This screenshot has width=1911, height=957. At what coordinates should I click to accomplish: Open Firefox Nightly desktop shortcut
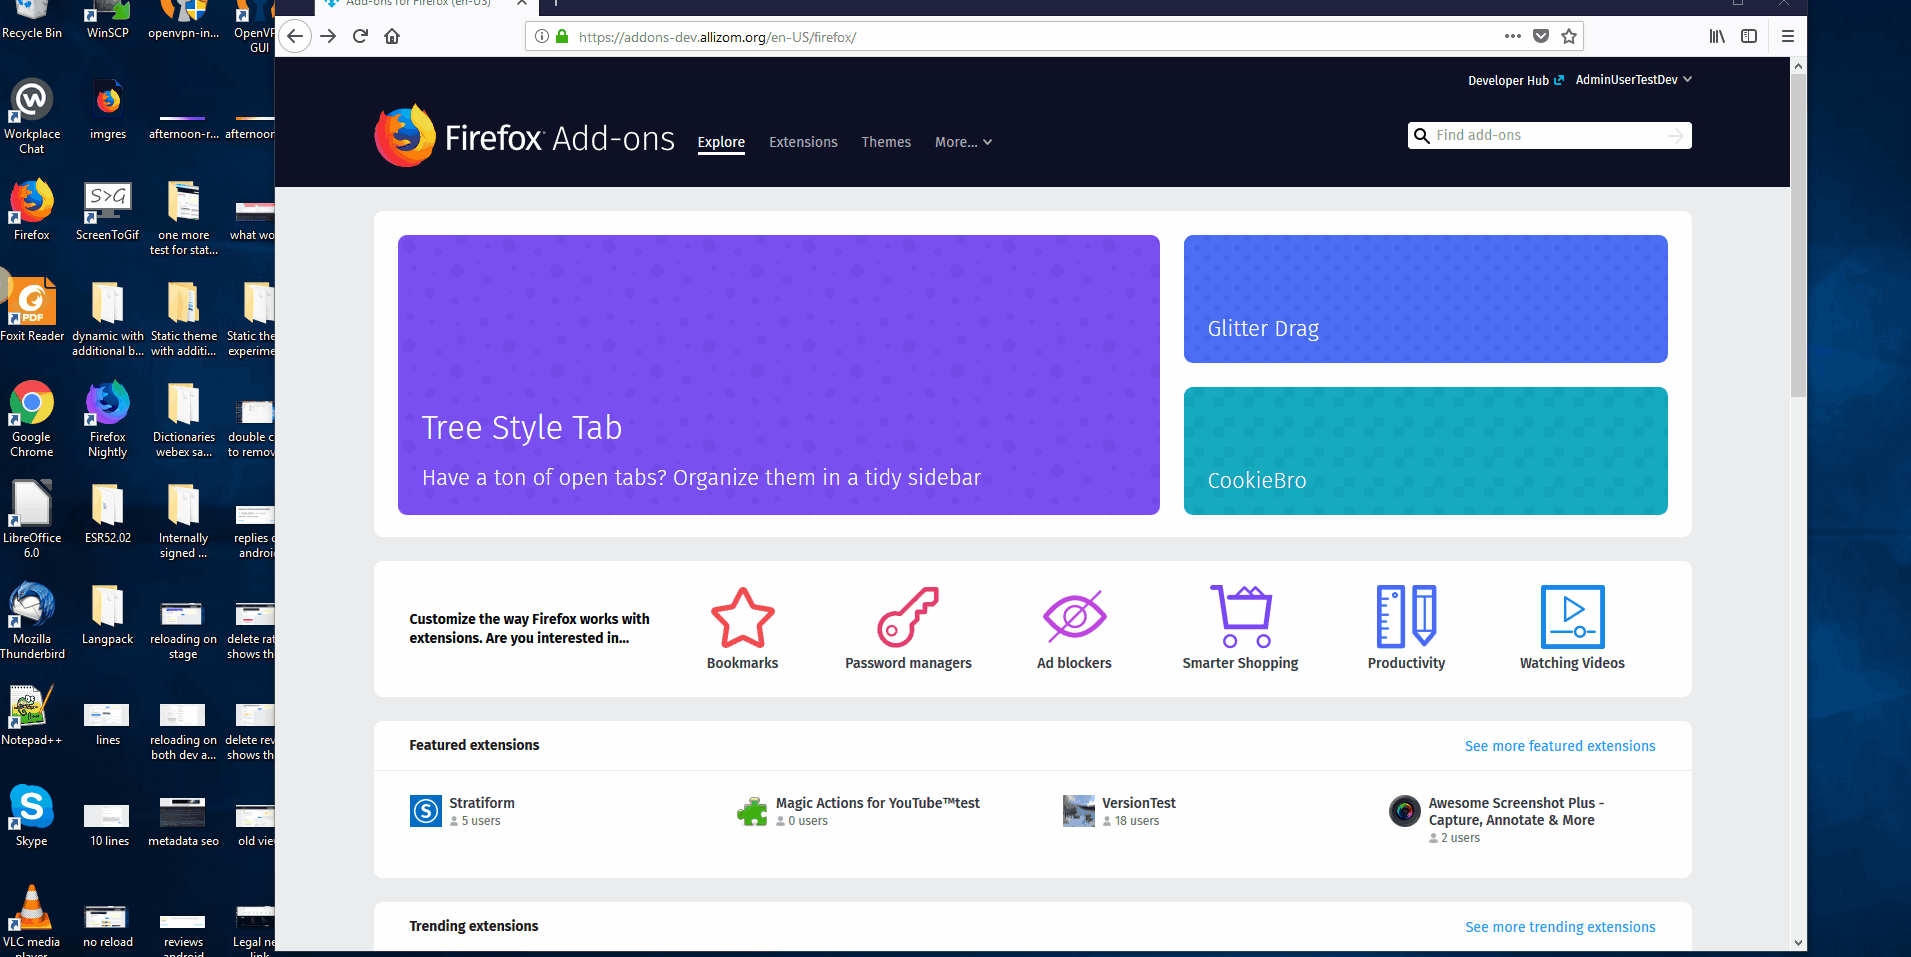107,419
